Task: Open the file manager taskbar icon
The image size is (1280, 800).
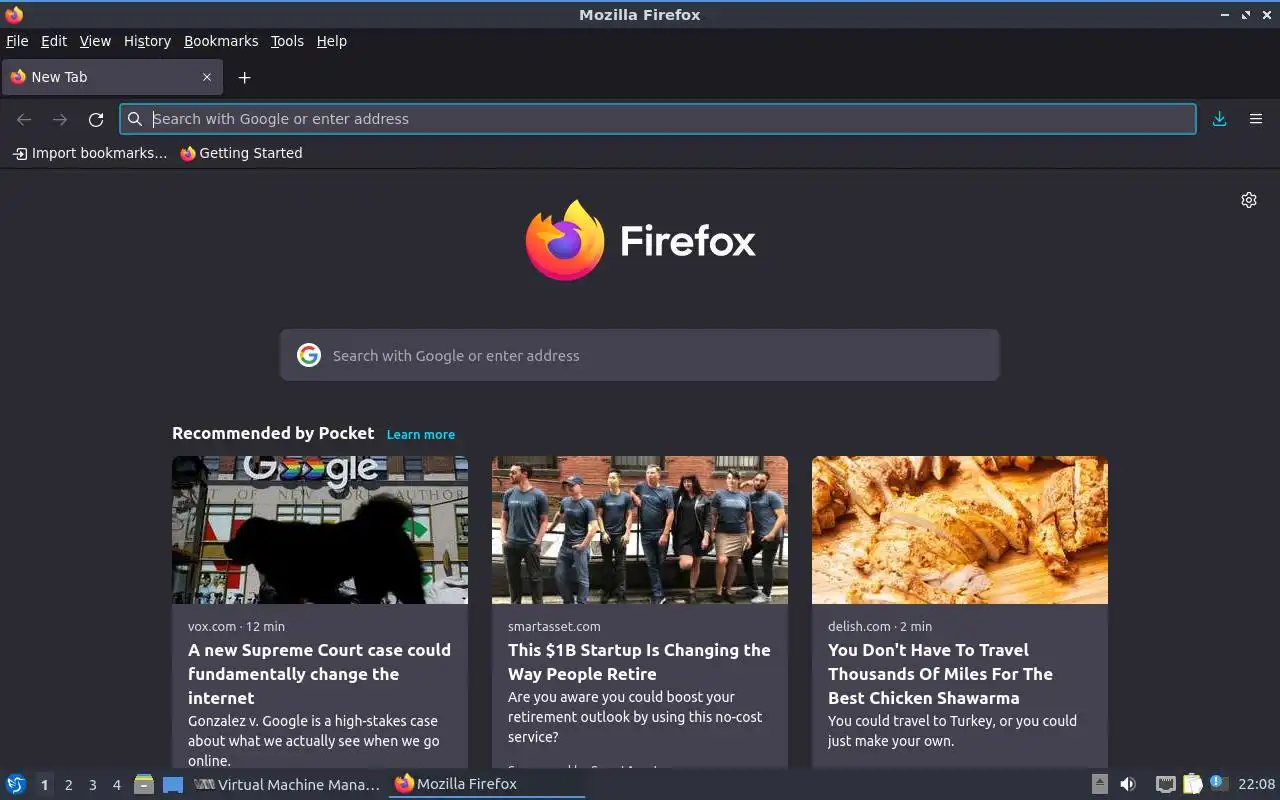Action: pos(144,784)
